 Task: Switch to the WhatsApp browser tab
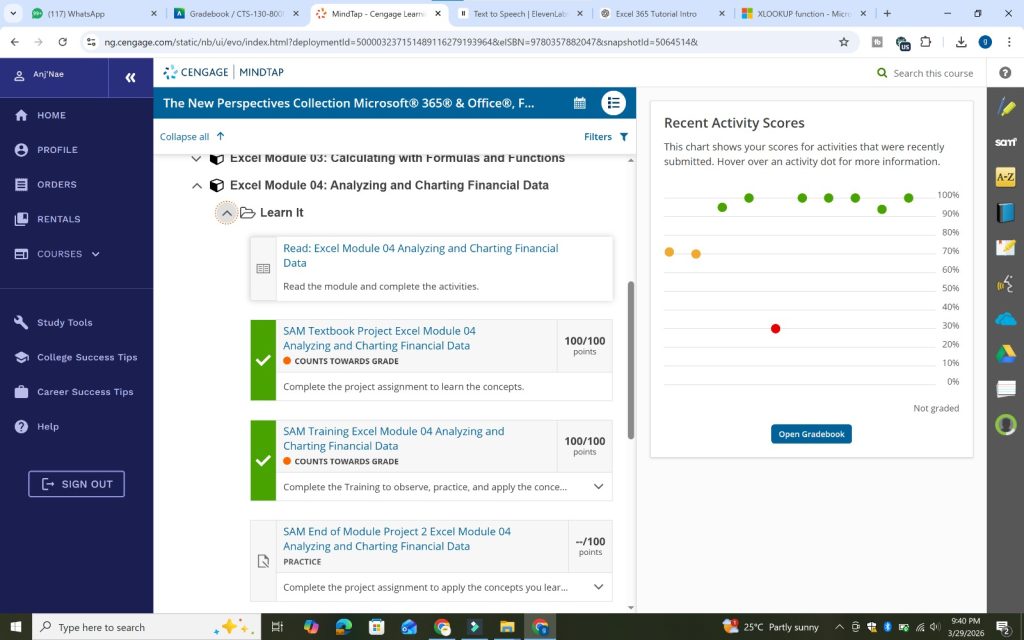click(x=94, y=13)
